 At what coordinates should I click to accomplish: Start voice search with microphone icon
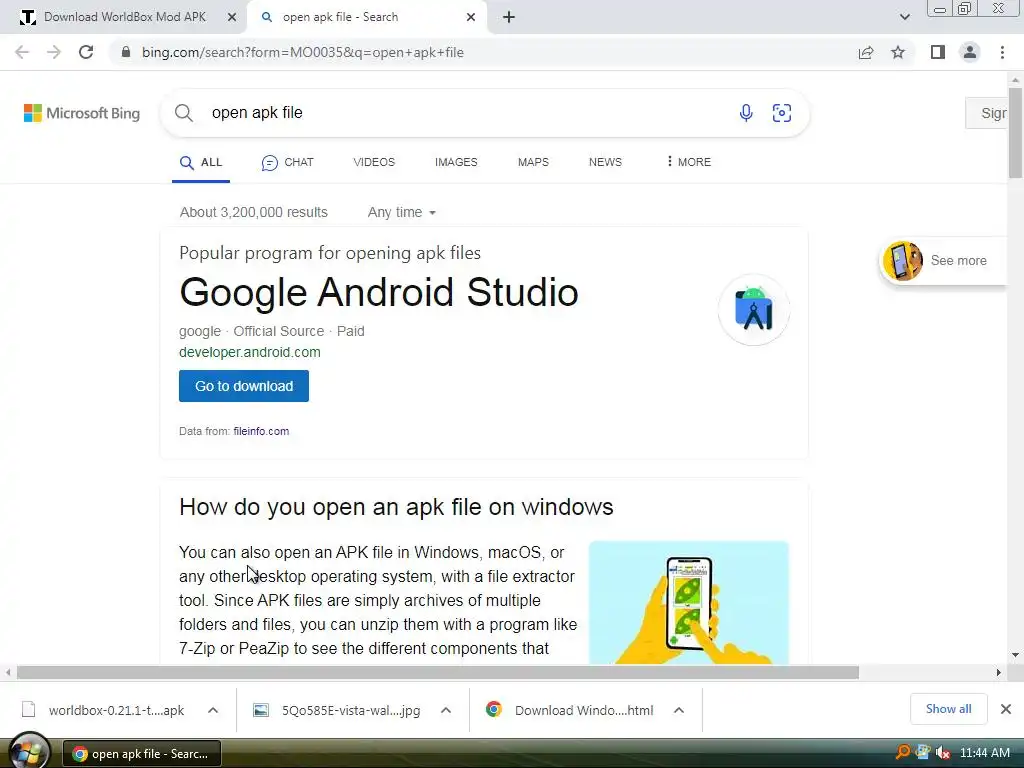point(746,113)
